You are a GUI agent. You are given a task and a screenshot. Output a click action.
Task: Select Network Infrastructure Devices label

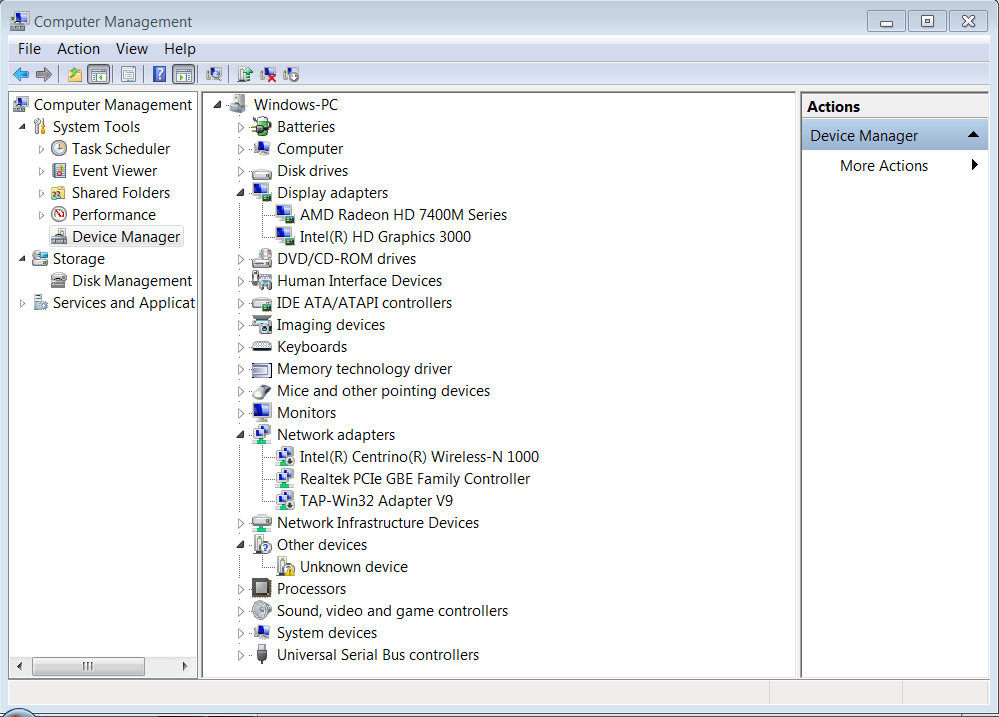378,523
